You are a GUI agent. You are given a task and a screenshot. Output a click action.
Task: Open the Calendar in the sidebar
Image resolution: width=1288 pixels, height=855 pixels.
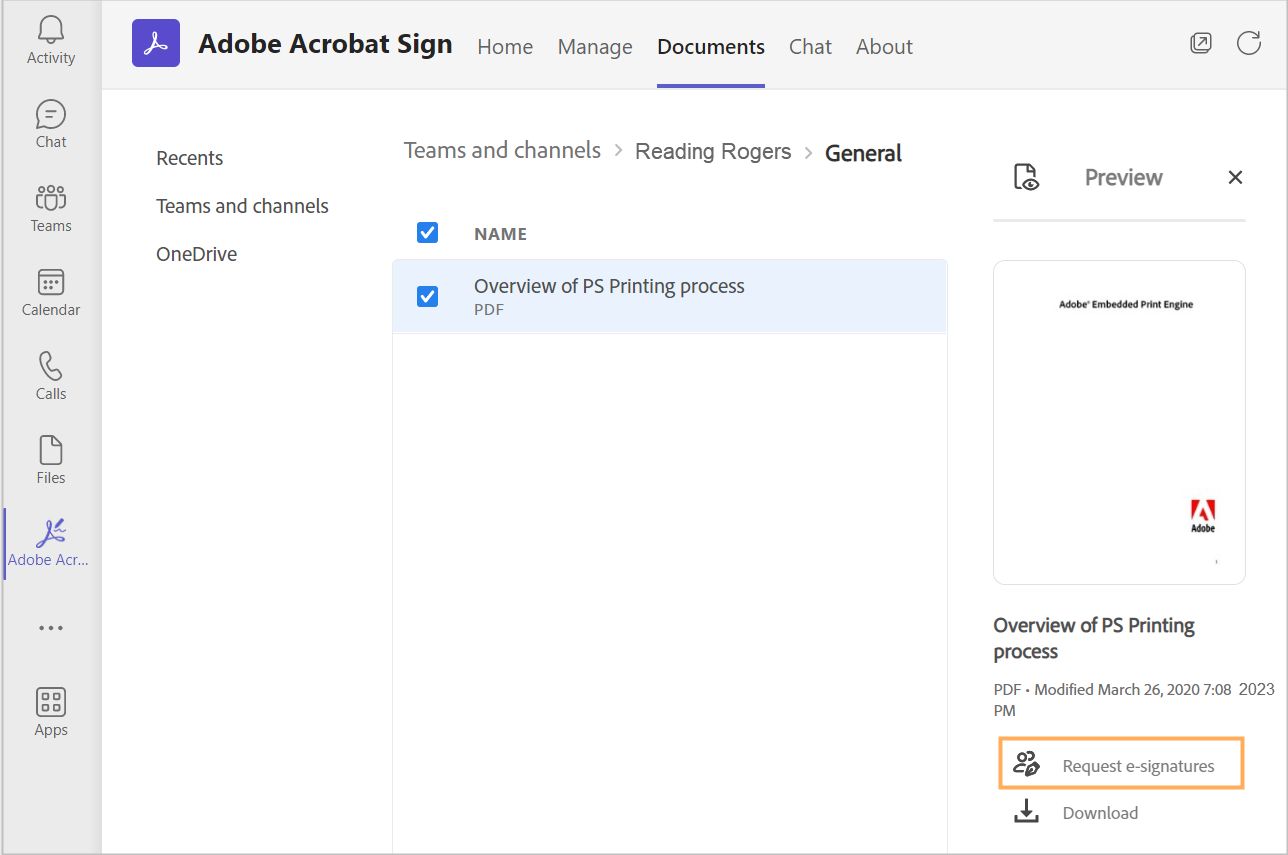click(x=51, y=292)
